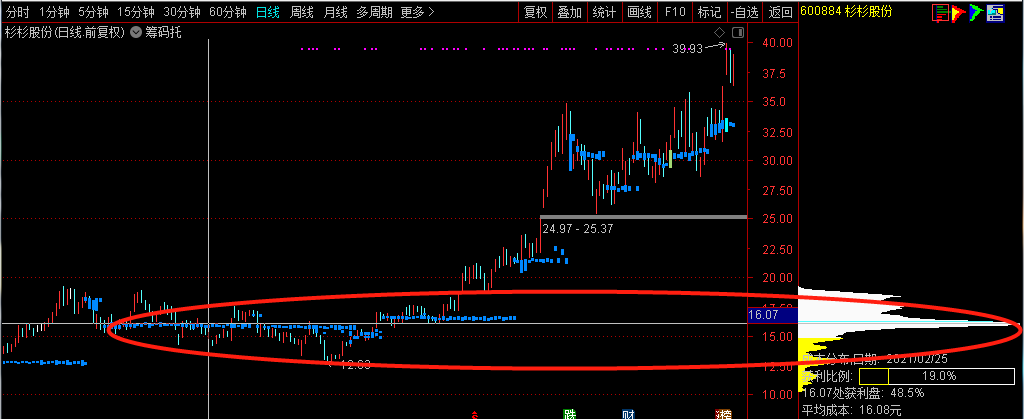Image resolution: width=1024 pixels, height=419 pixels.
Task: Remove stock via -自选 button
Action: pyautogui.click(x=745, y=12)
